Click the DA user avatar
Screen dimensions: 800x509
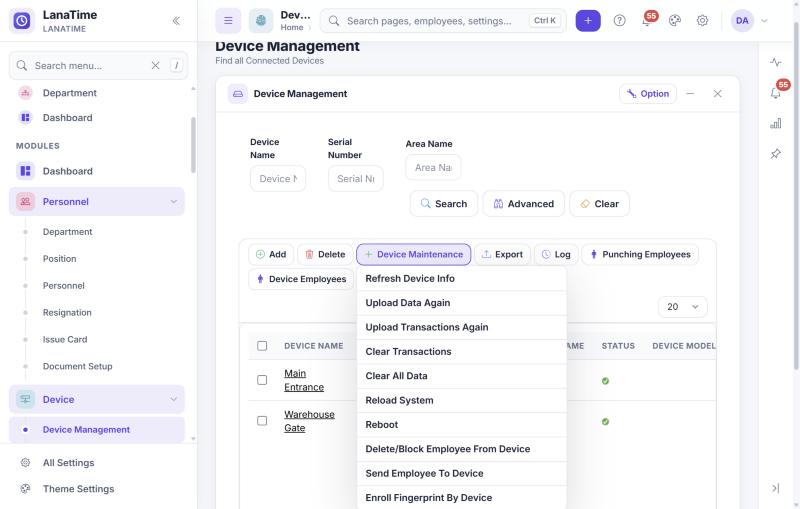(x=742, y=20)
